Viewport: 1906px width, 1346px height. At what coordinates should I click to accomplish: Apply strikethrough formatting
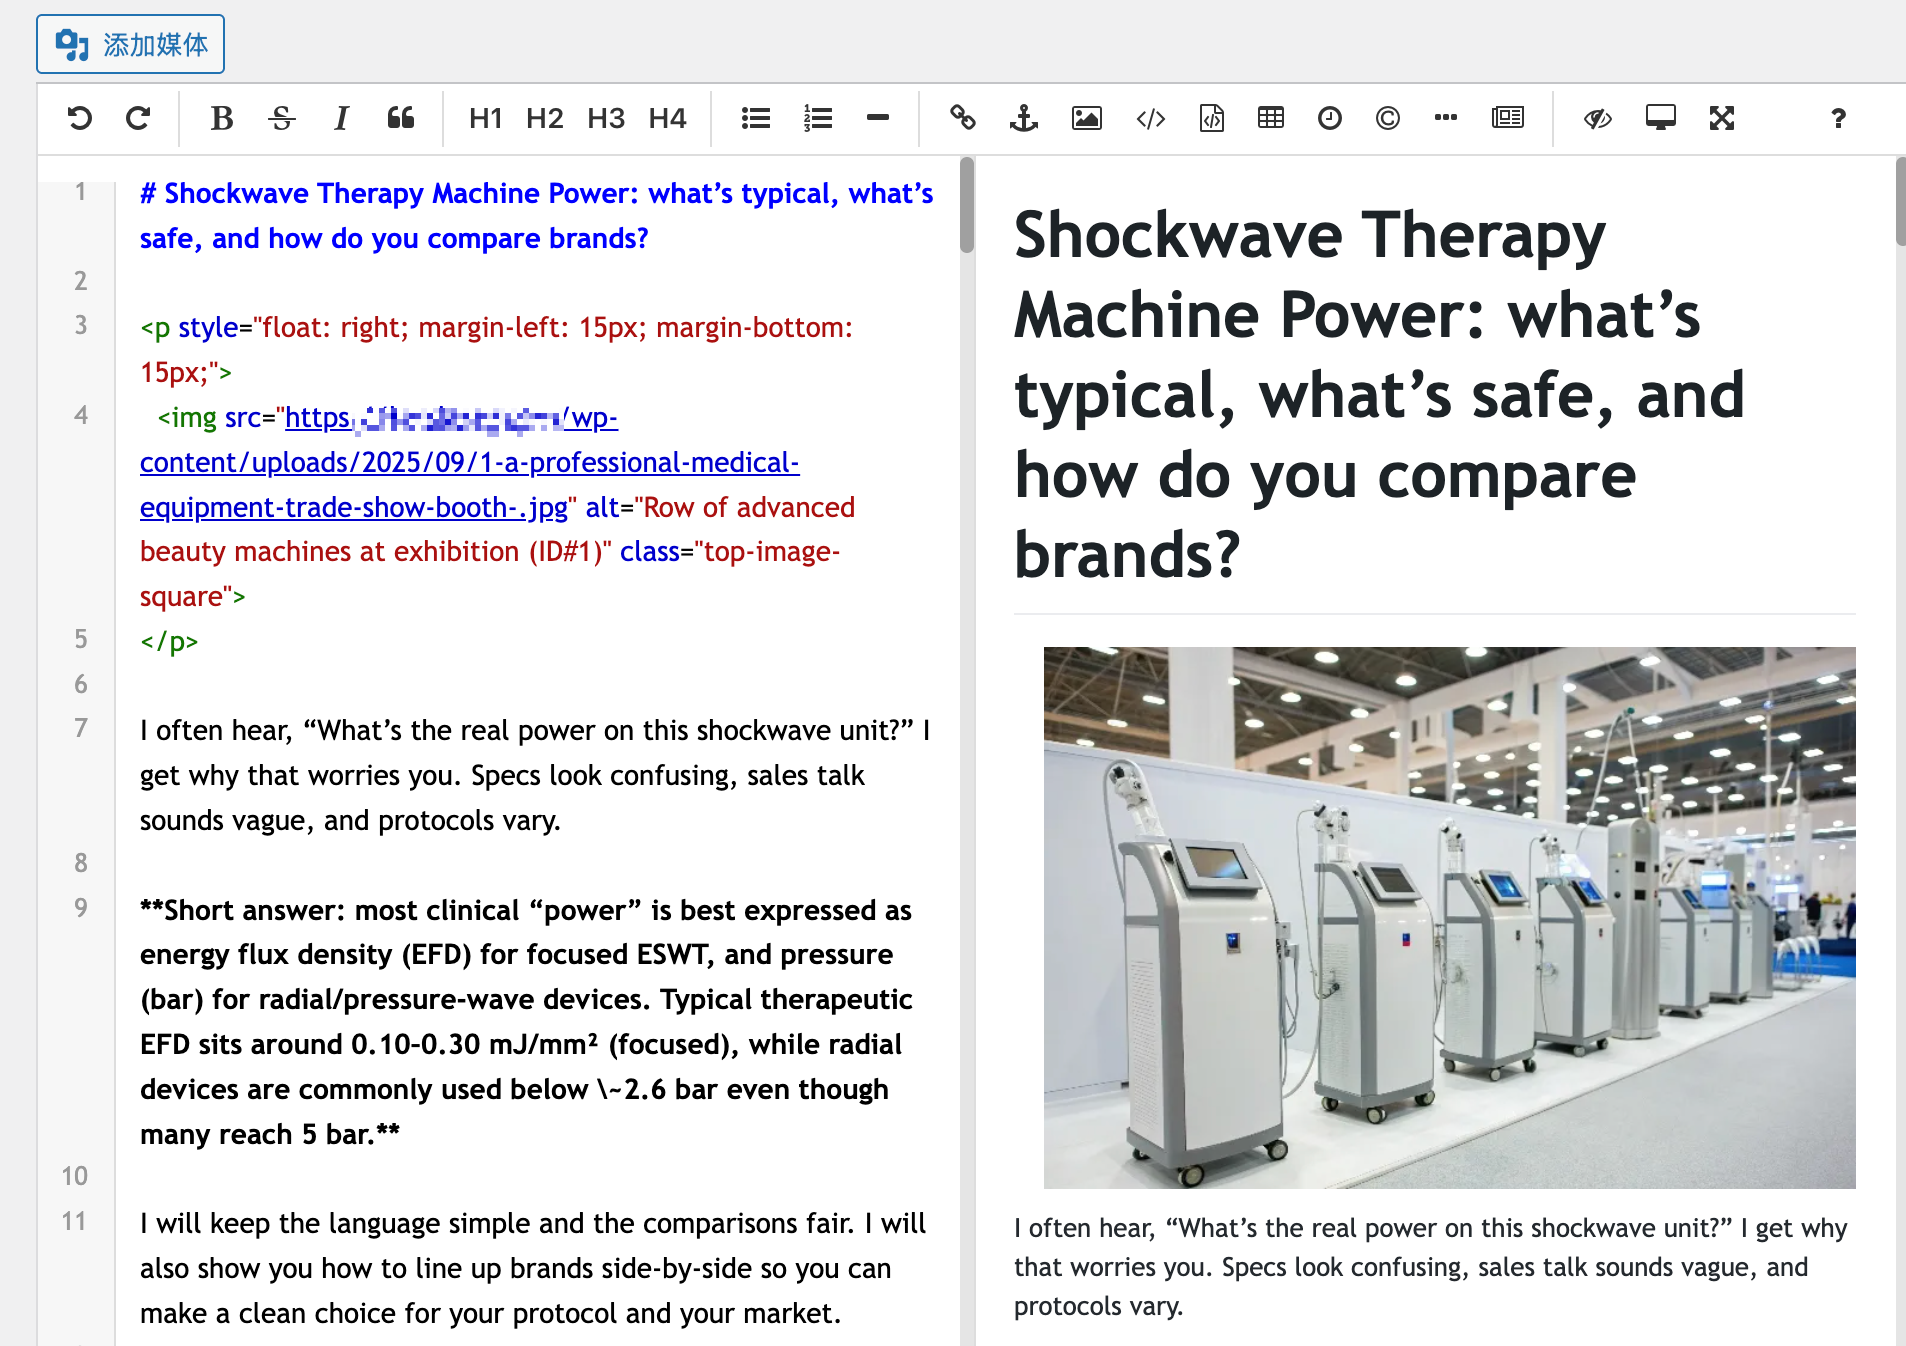[x=282, y=118]
